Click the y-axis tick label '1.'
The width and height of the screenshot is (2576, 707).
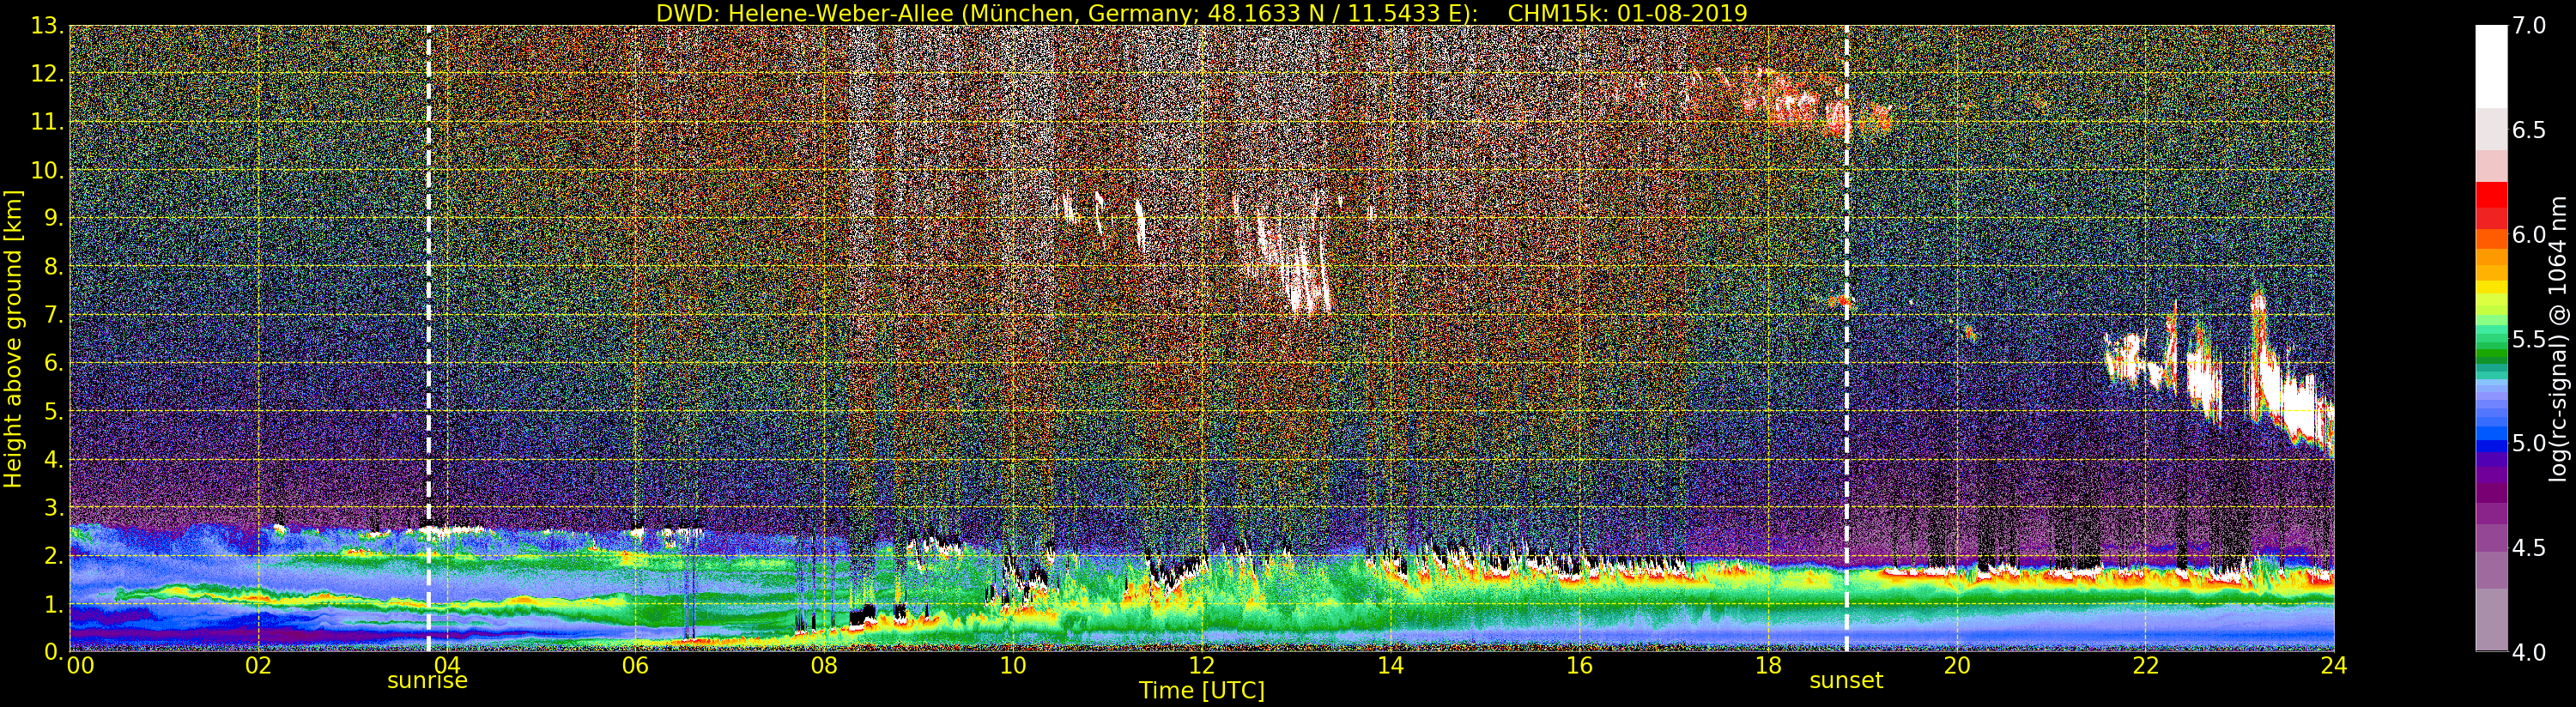53,603
